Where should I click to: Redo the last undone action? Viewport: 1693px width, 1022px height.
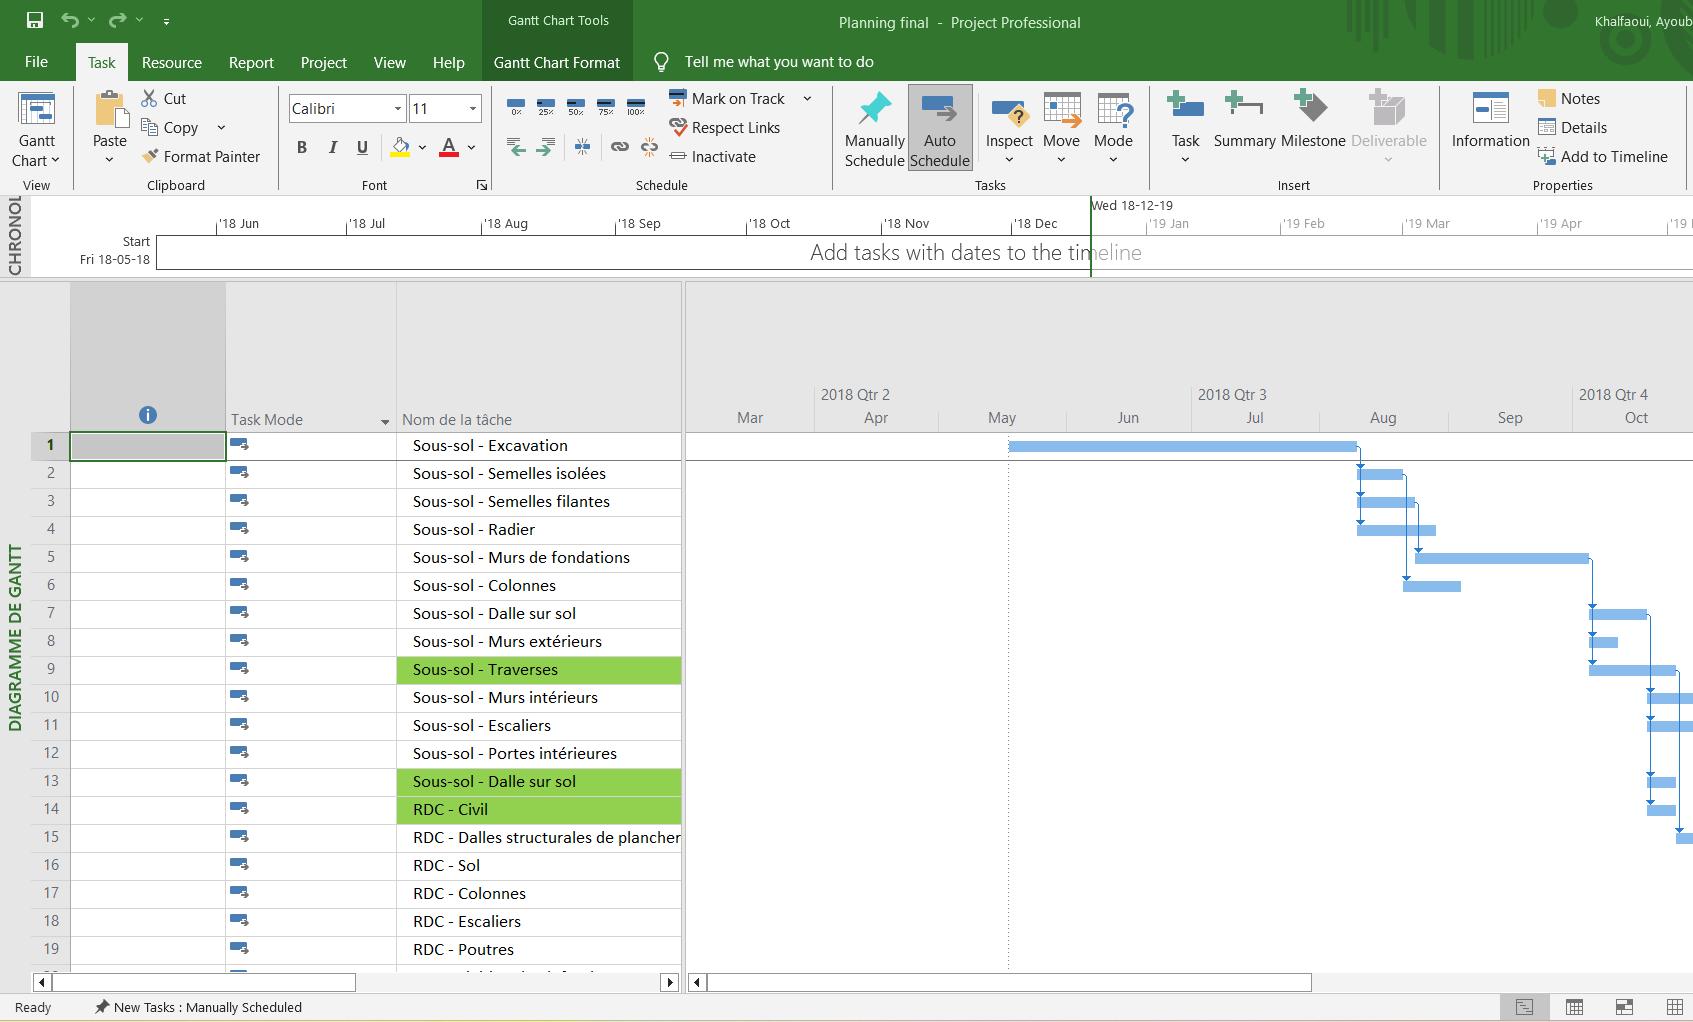coord(117,20)
